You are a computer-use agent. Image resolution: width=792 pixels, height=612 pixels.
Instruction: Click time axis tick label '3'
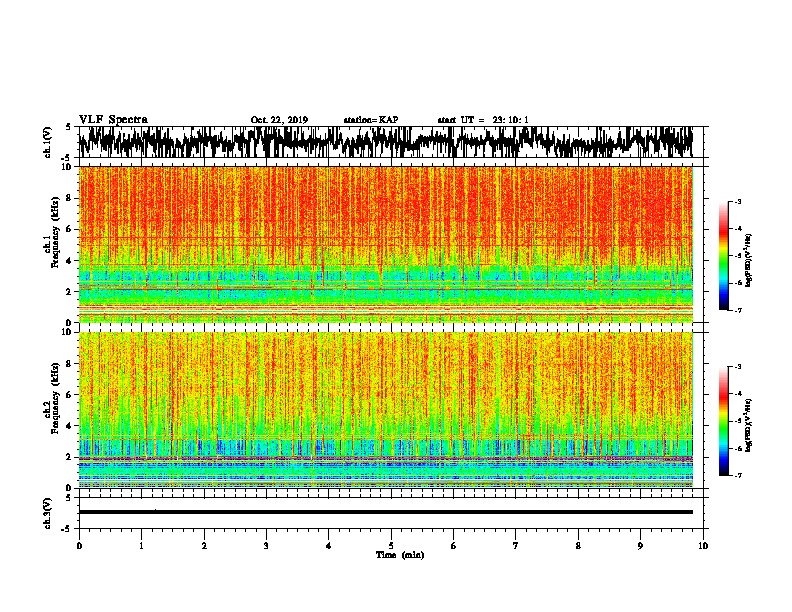[266, 546]
